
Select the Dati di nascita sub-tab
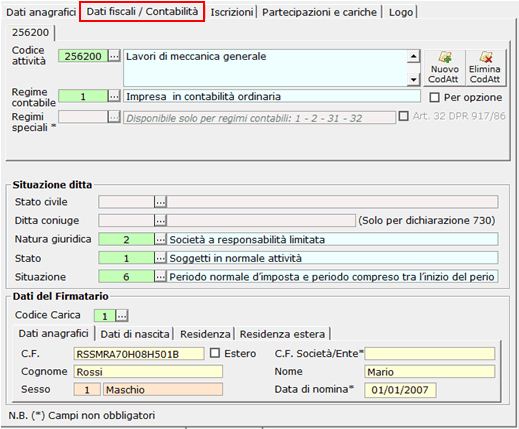135,334
